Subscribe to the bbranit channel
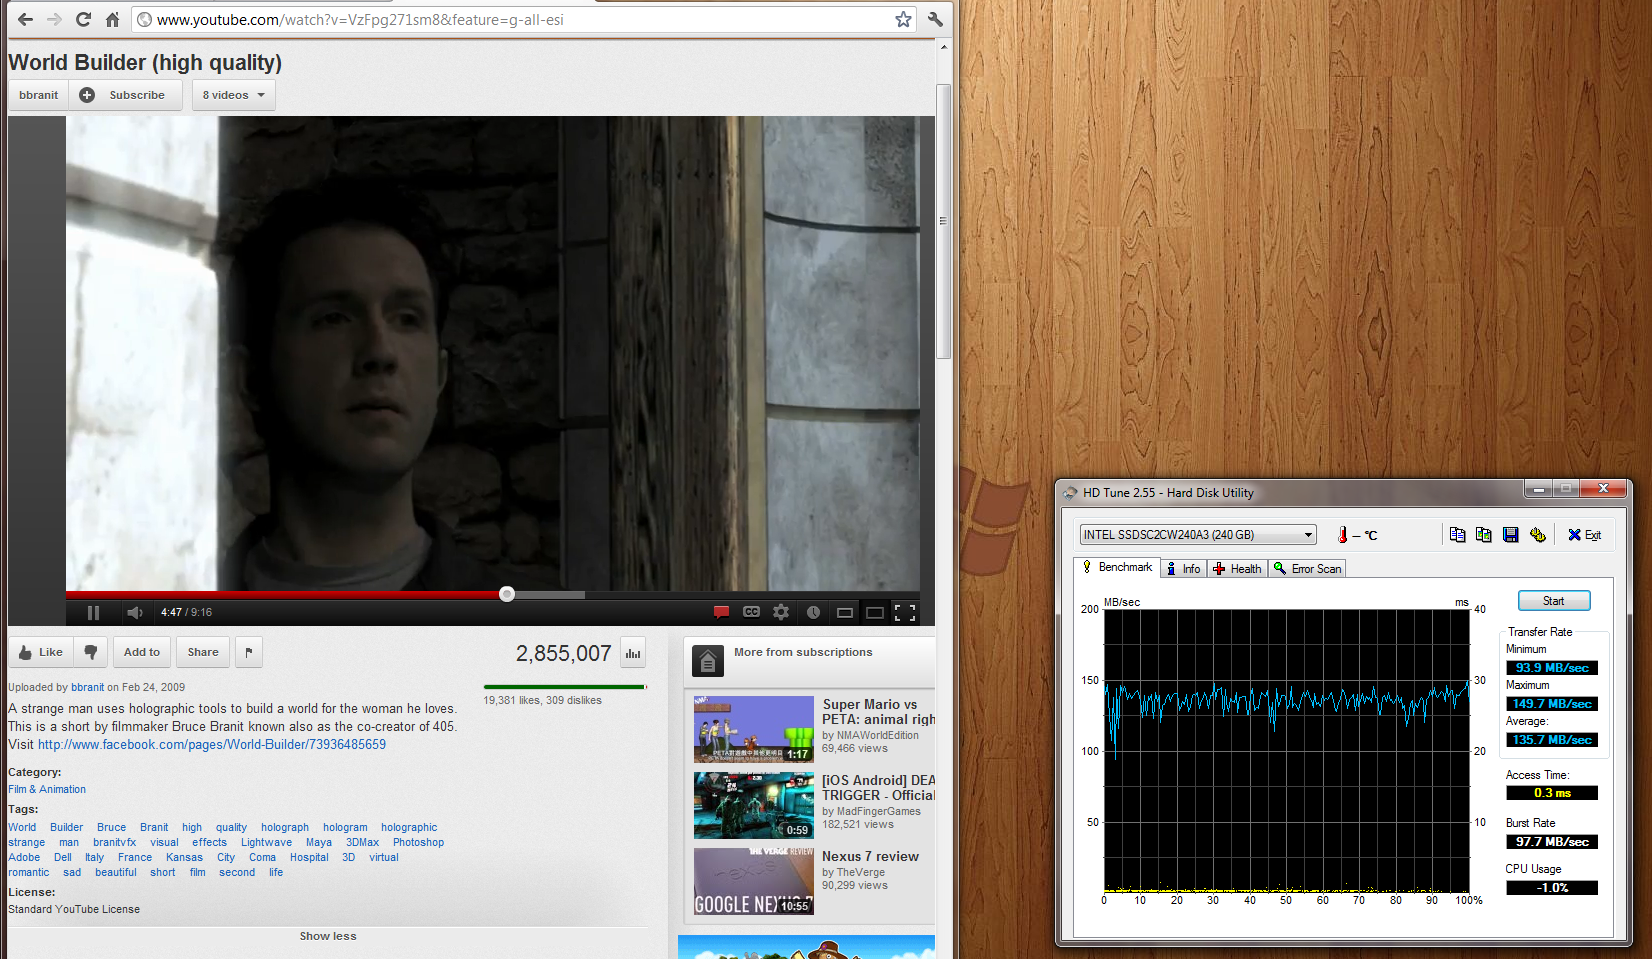Viewport: 1652px width, 959px height. click(x=126, y=95)
